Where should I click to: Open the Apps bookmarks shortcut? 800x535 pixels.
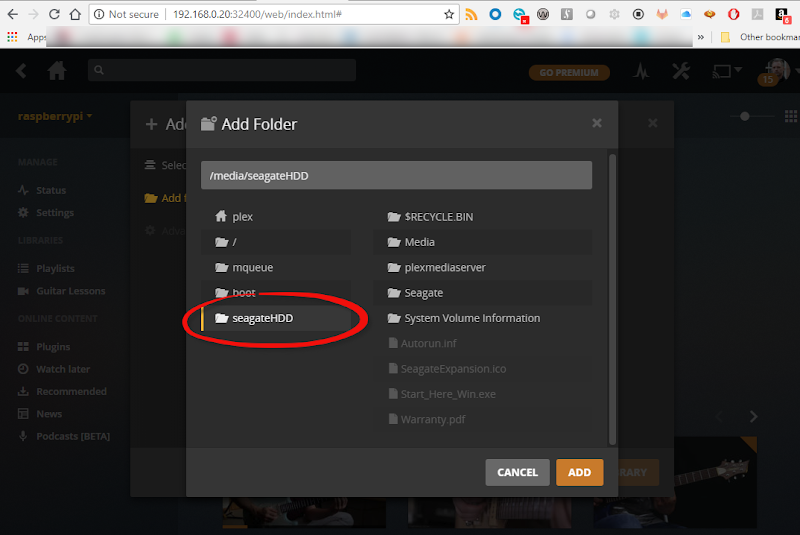[26, 37]
